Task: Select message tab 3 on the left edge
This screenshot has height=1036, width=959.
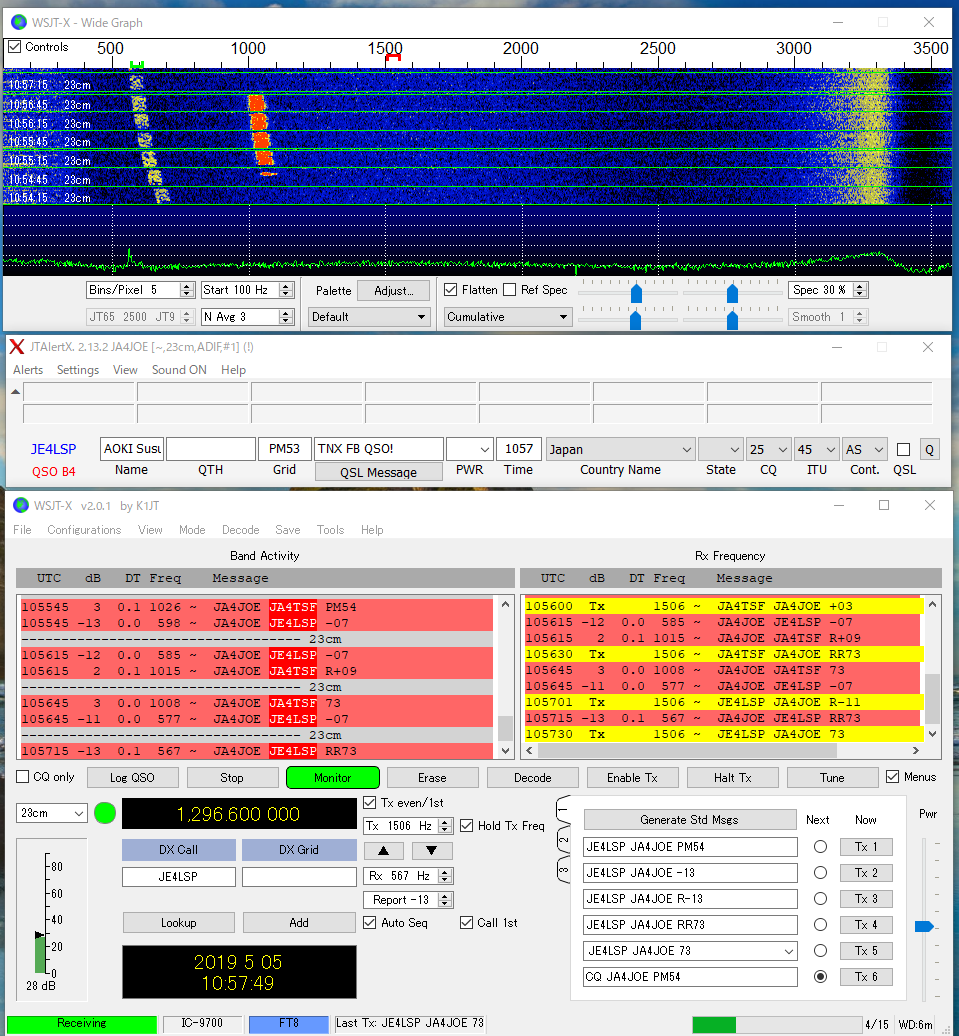Action: click(x=563, y=870)
